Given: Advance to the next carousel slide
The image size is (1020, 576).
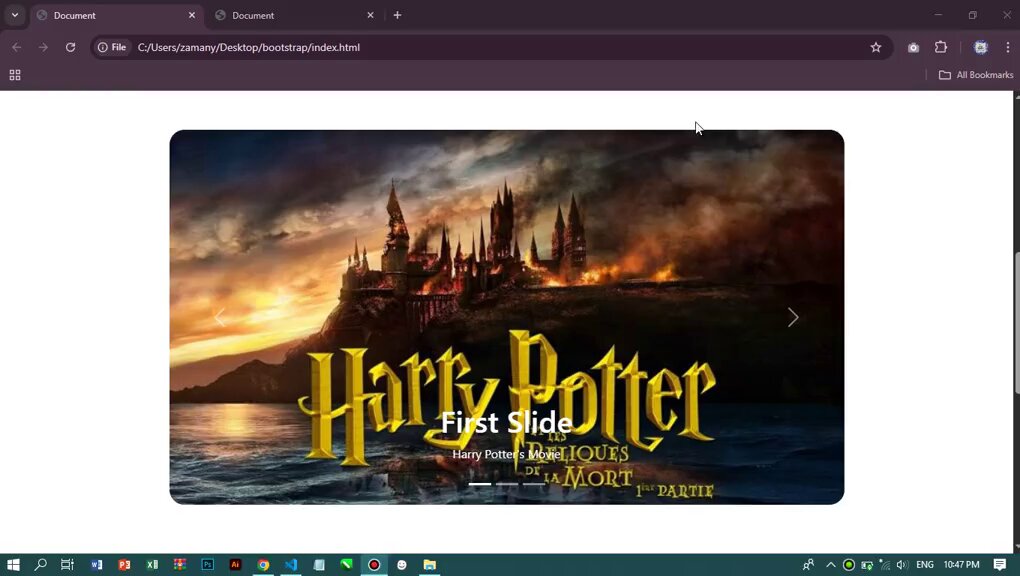Looking at the screenshot, I should pyautogui.click(x=793, y=318).
